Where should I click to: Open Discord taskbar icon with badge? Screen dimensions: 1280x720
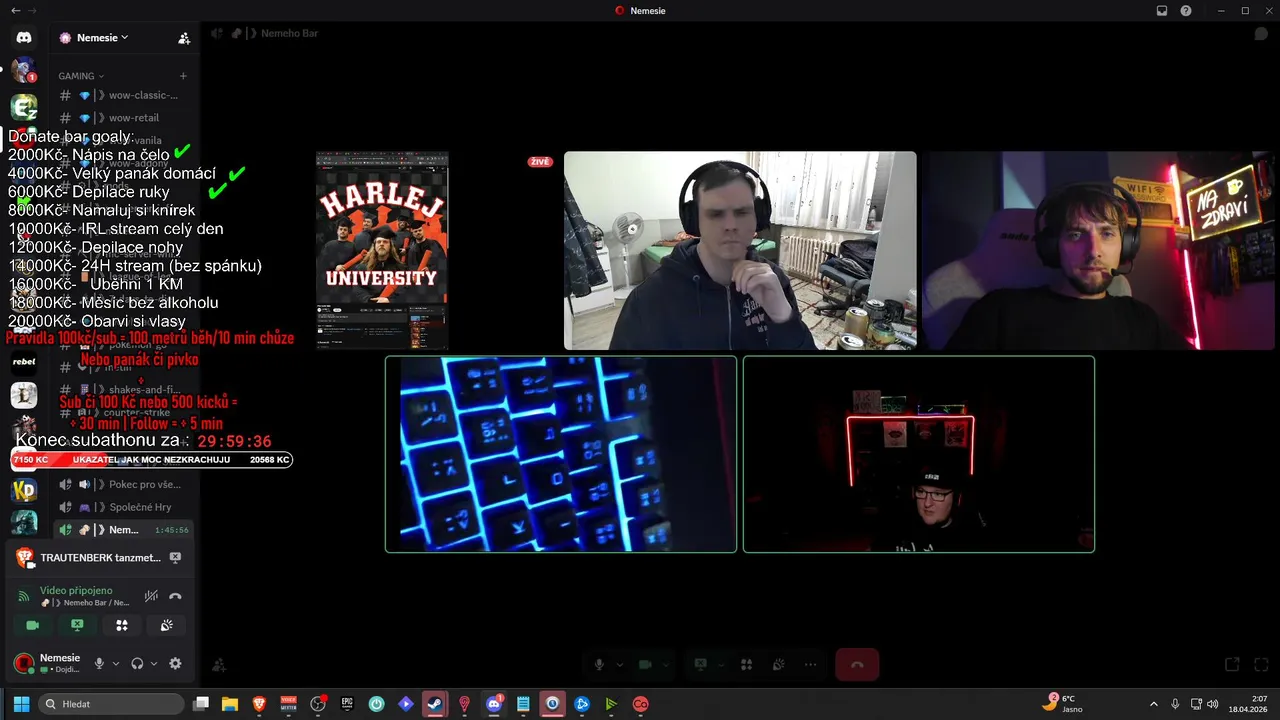[x=494, y=704]
